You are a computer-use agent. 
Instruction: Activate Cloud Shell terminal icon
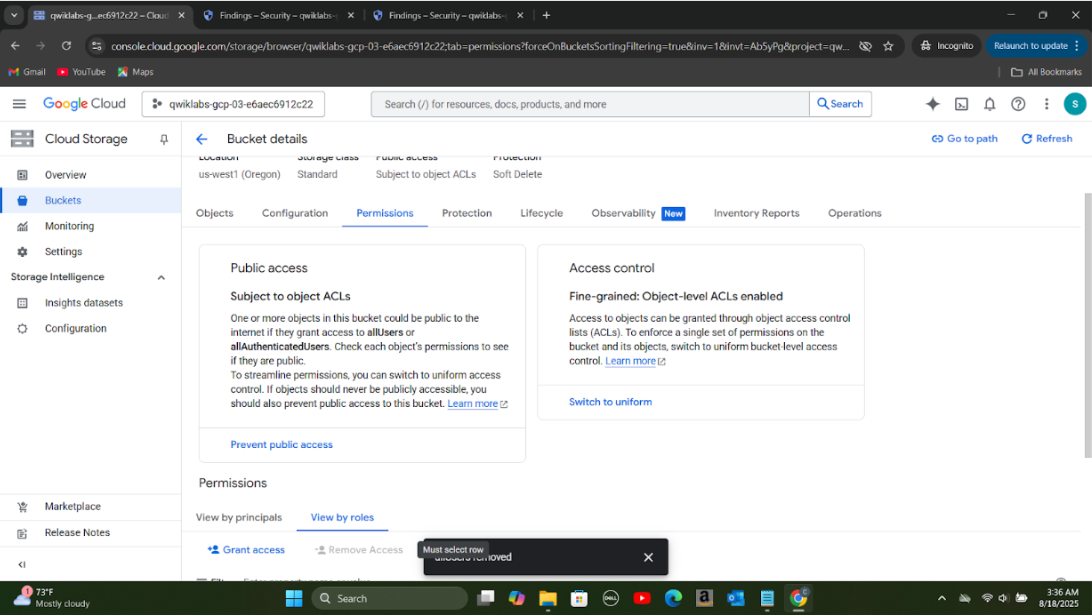coord(961,104)
